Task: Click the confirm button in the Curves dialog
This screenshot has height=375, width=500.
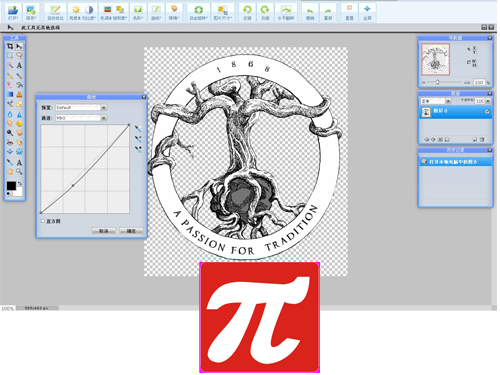Action: point(131,231)
